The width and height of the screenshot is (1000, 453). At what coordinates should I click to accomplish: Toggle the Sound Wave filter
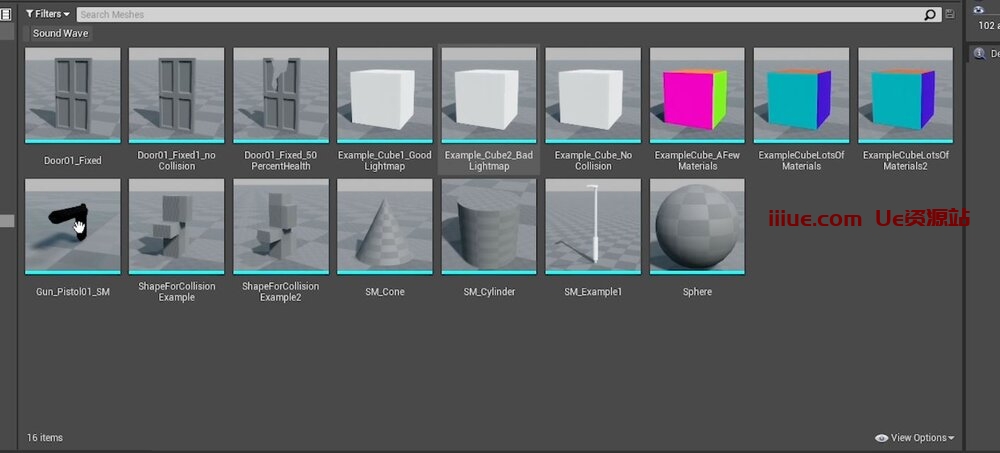click(60, 33)
